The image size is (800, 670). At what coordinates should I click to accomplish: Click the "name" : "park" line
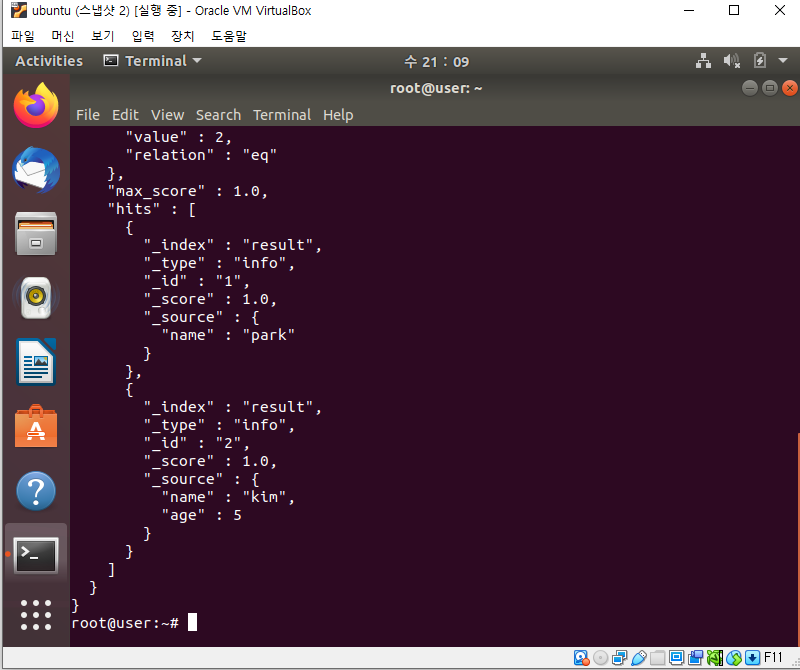point(228,335)
